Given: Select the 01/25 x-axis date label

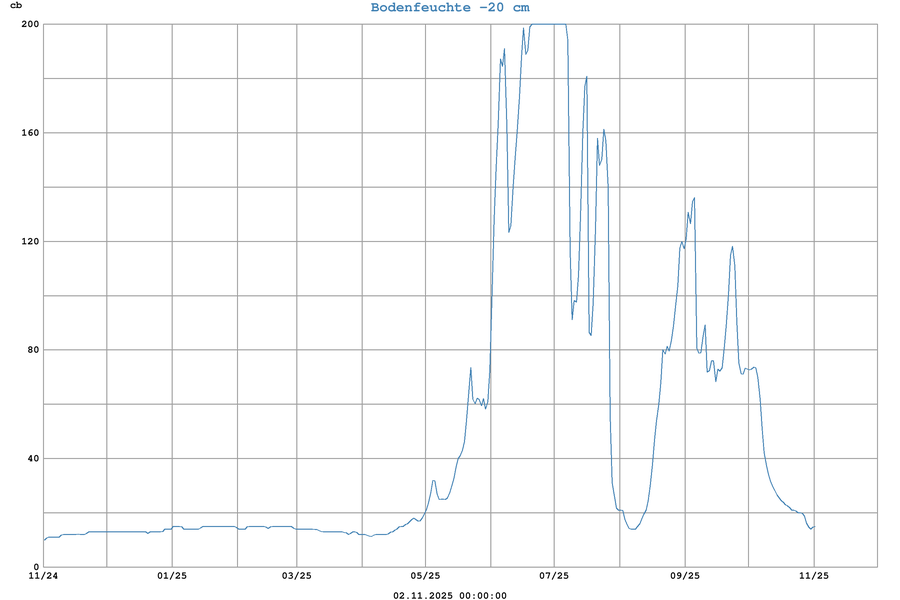Looking at the screenshot, I should coord(172,576).
